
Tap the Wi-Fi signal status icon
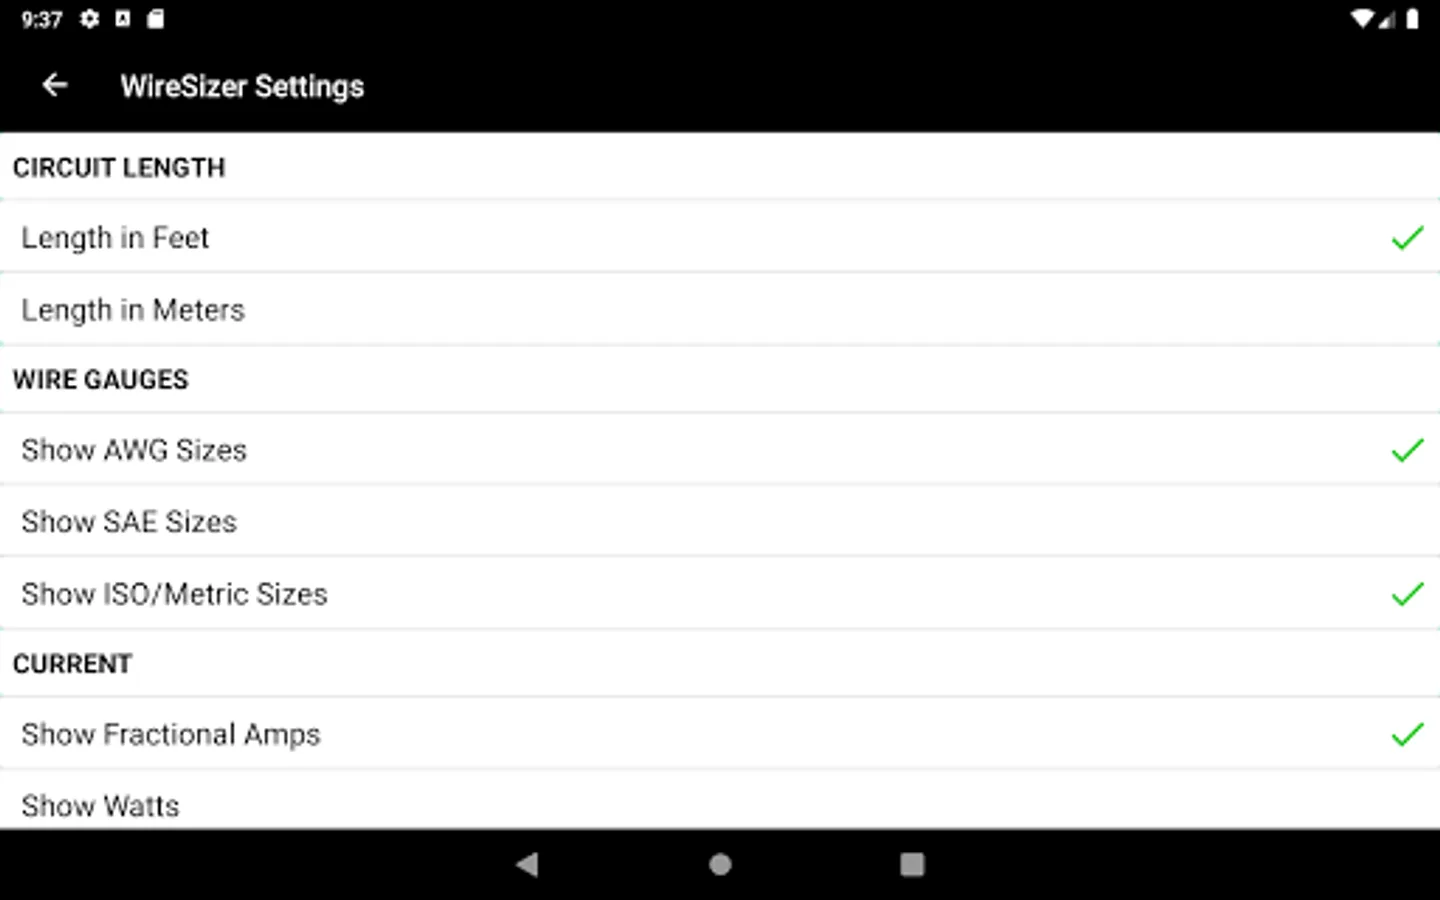(x=1361, y=19)
